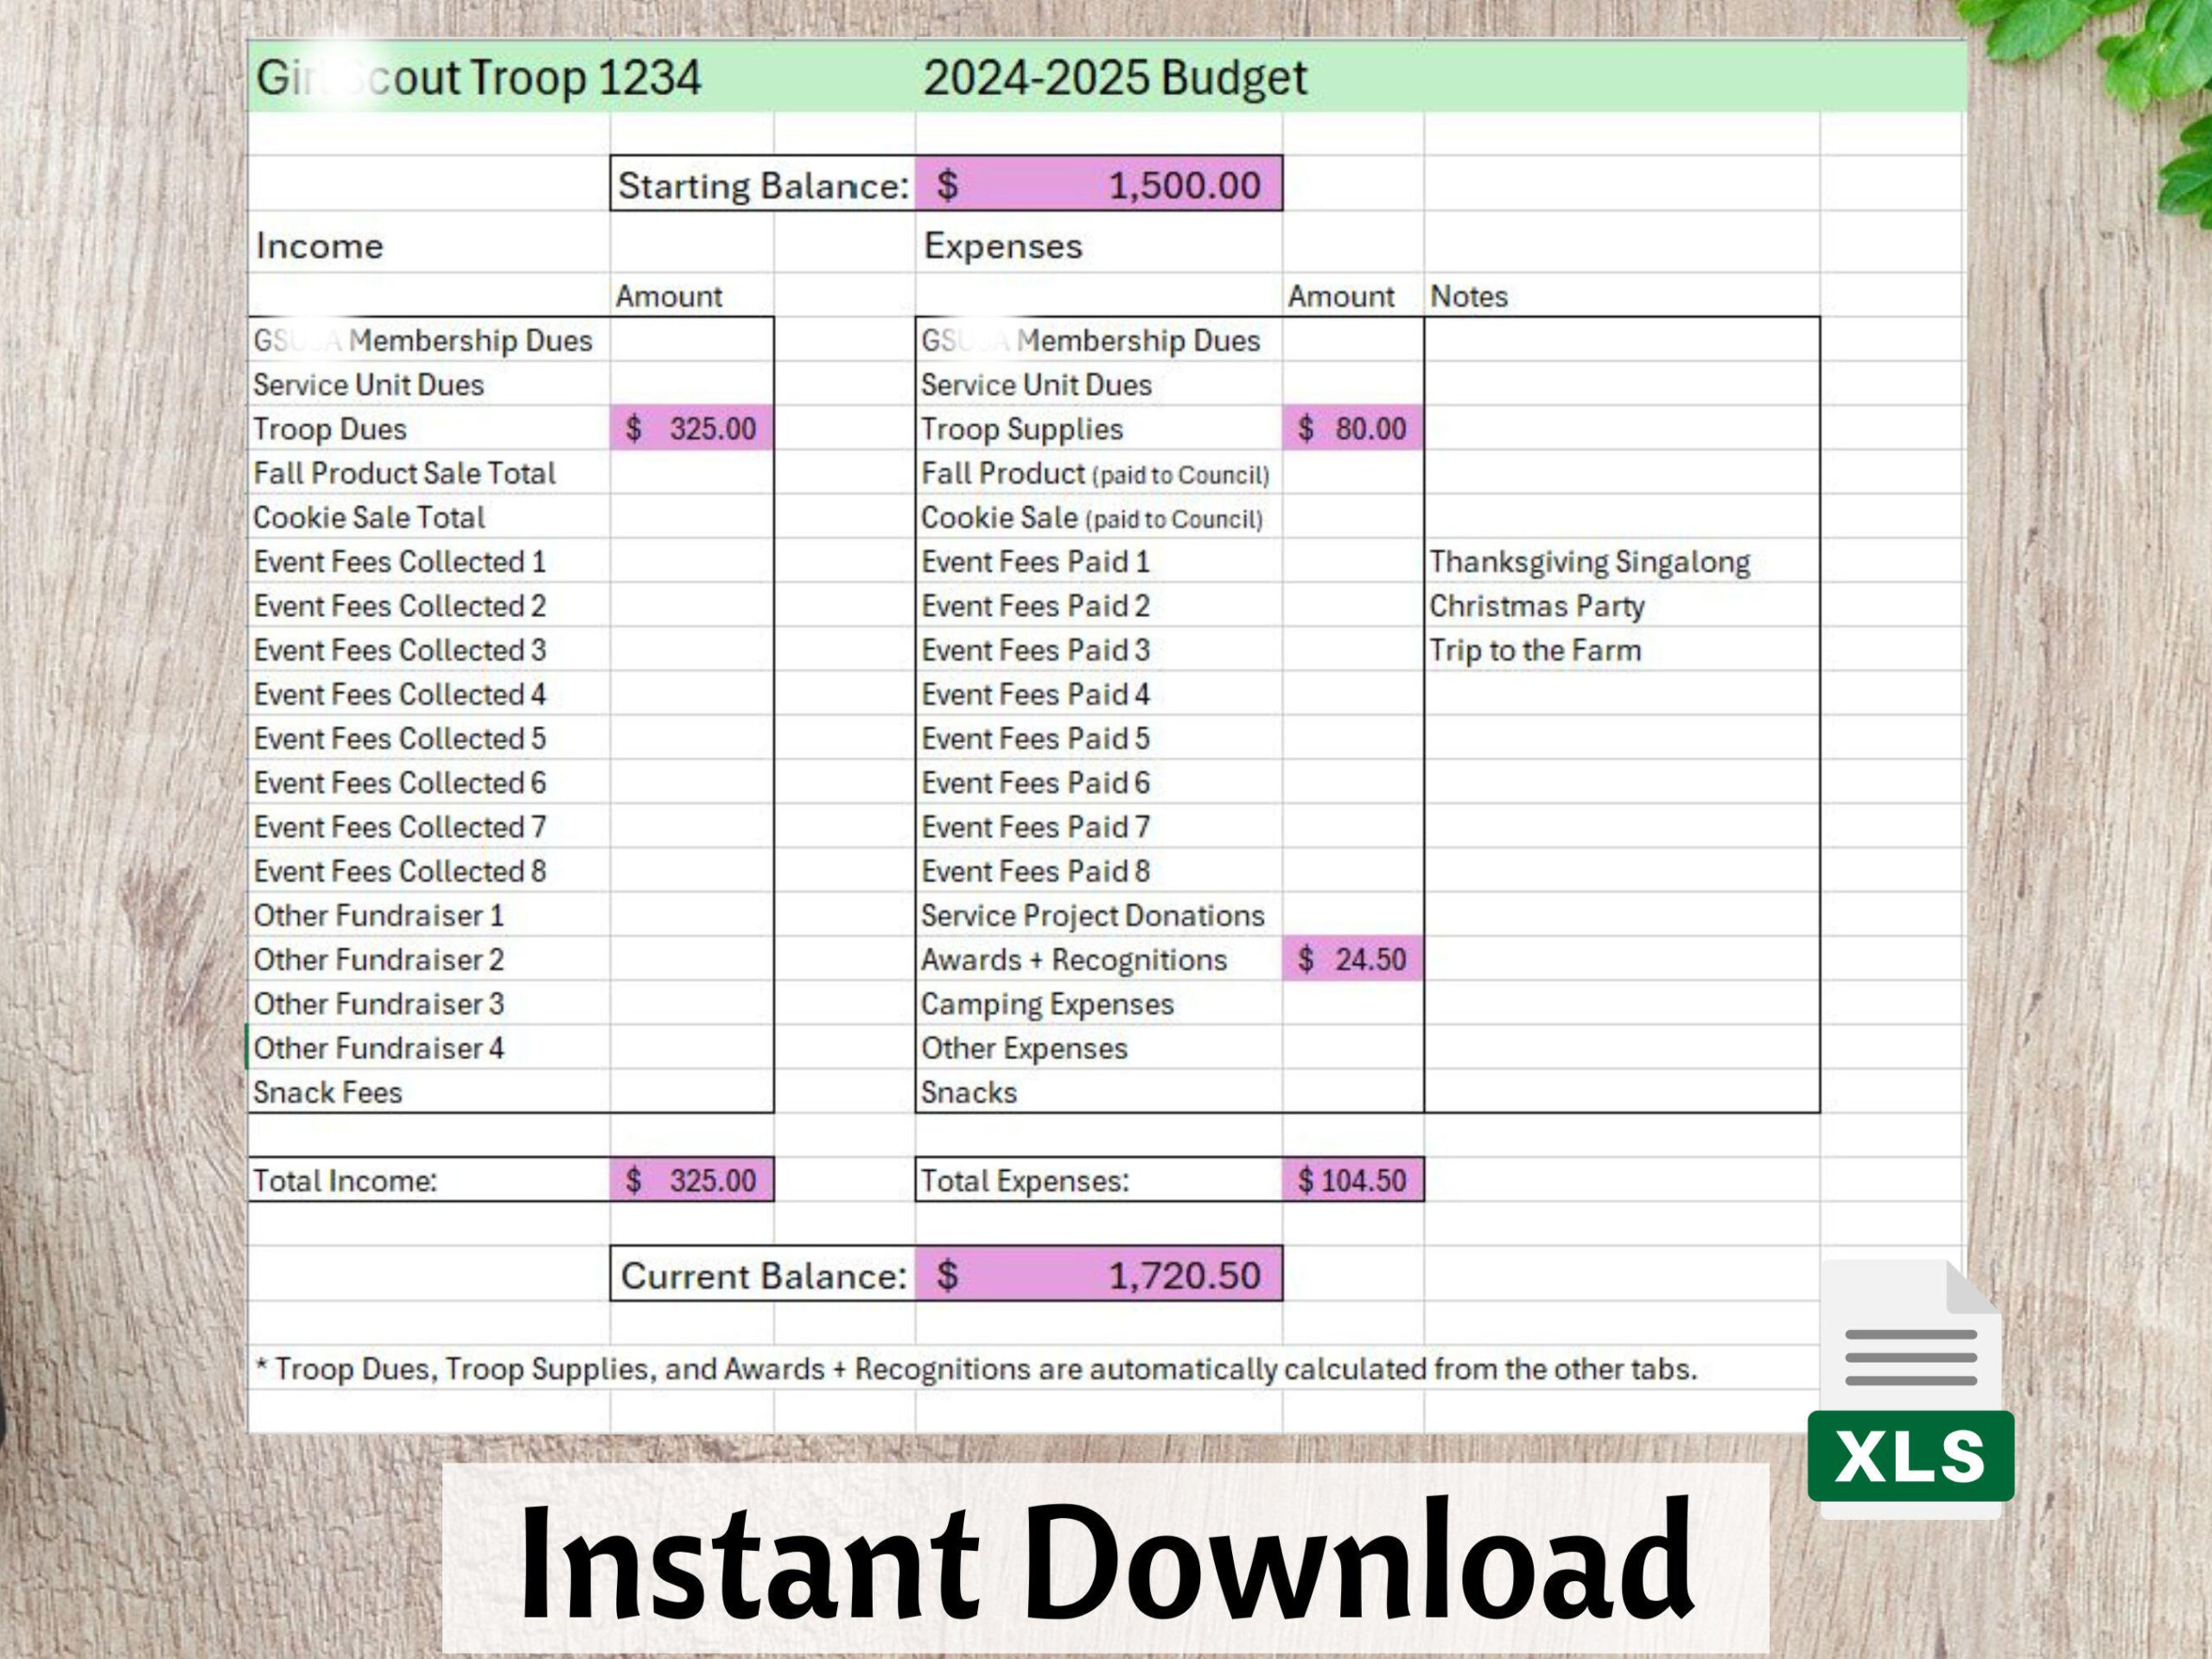
Task: Select the Total Expenses $104.50 cell
Action: 1353,1180
